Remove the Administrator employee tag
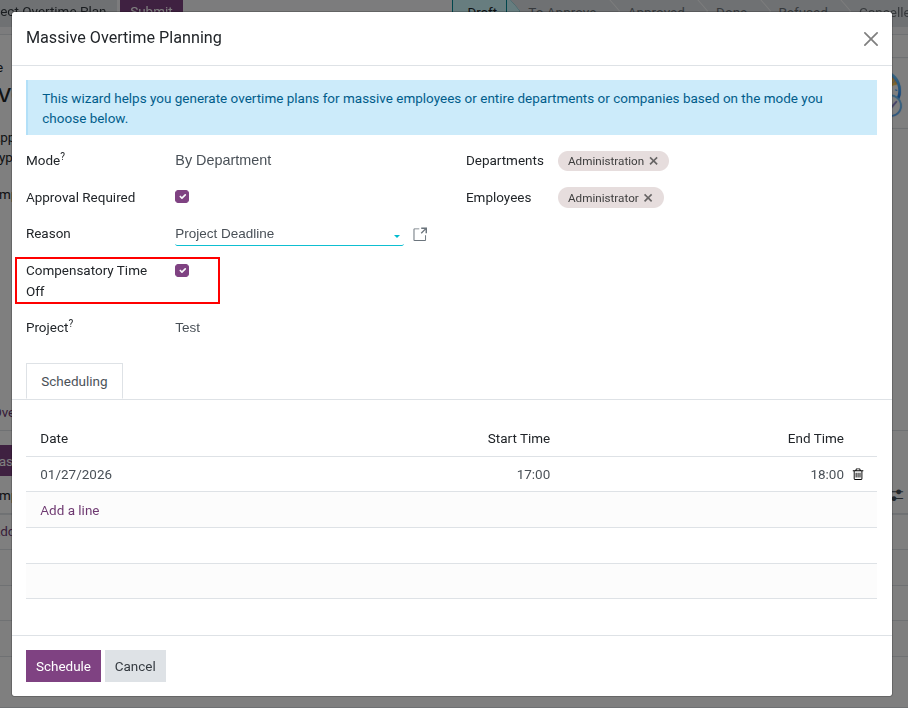 point(650,197)
